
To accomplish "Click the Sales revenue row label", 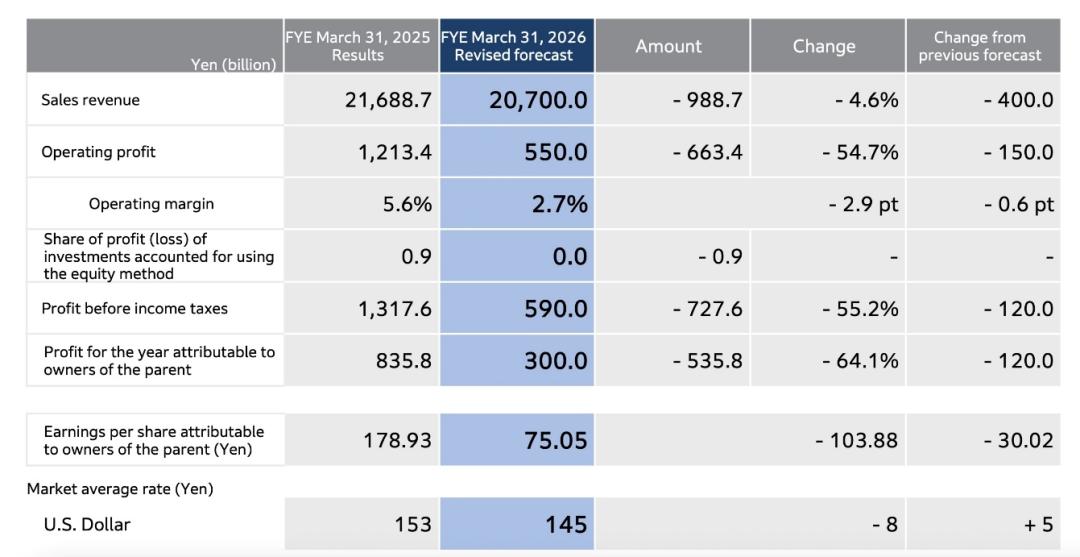I will point(90,100).
